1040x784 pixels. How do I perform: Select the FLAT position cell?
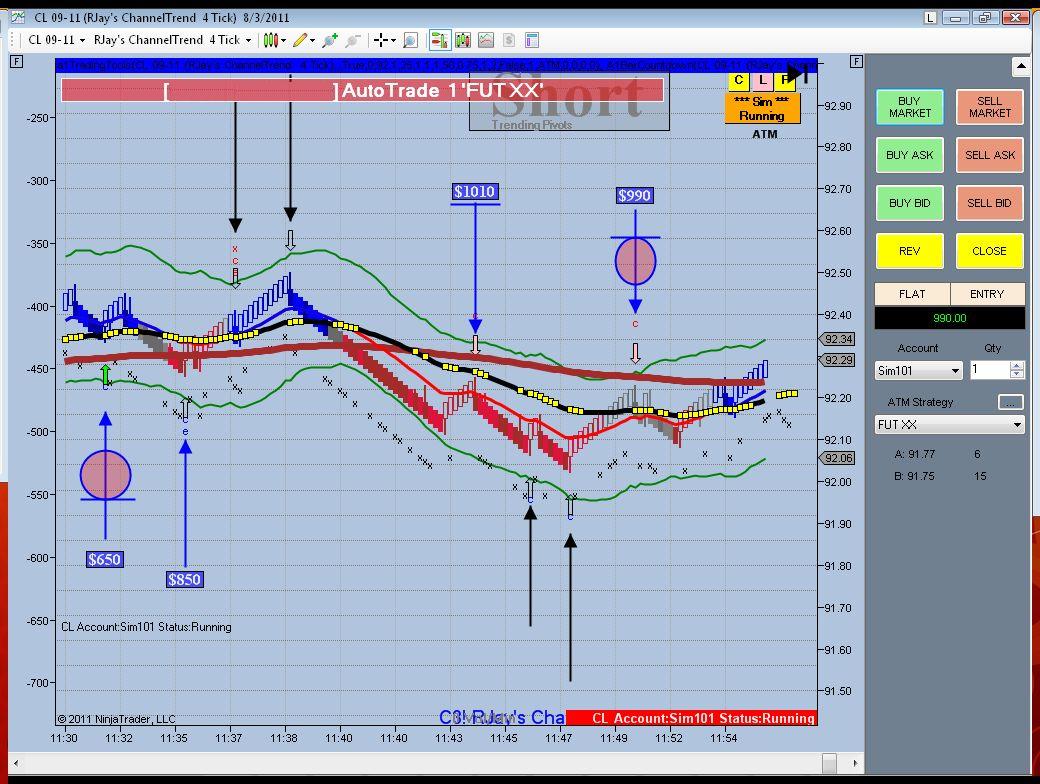(x=912, y=294)
